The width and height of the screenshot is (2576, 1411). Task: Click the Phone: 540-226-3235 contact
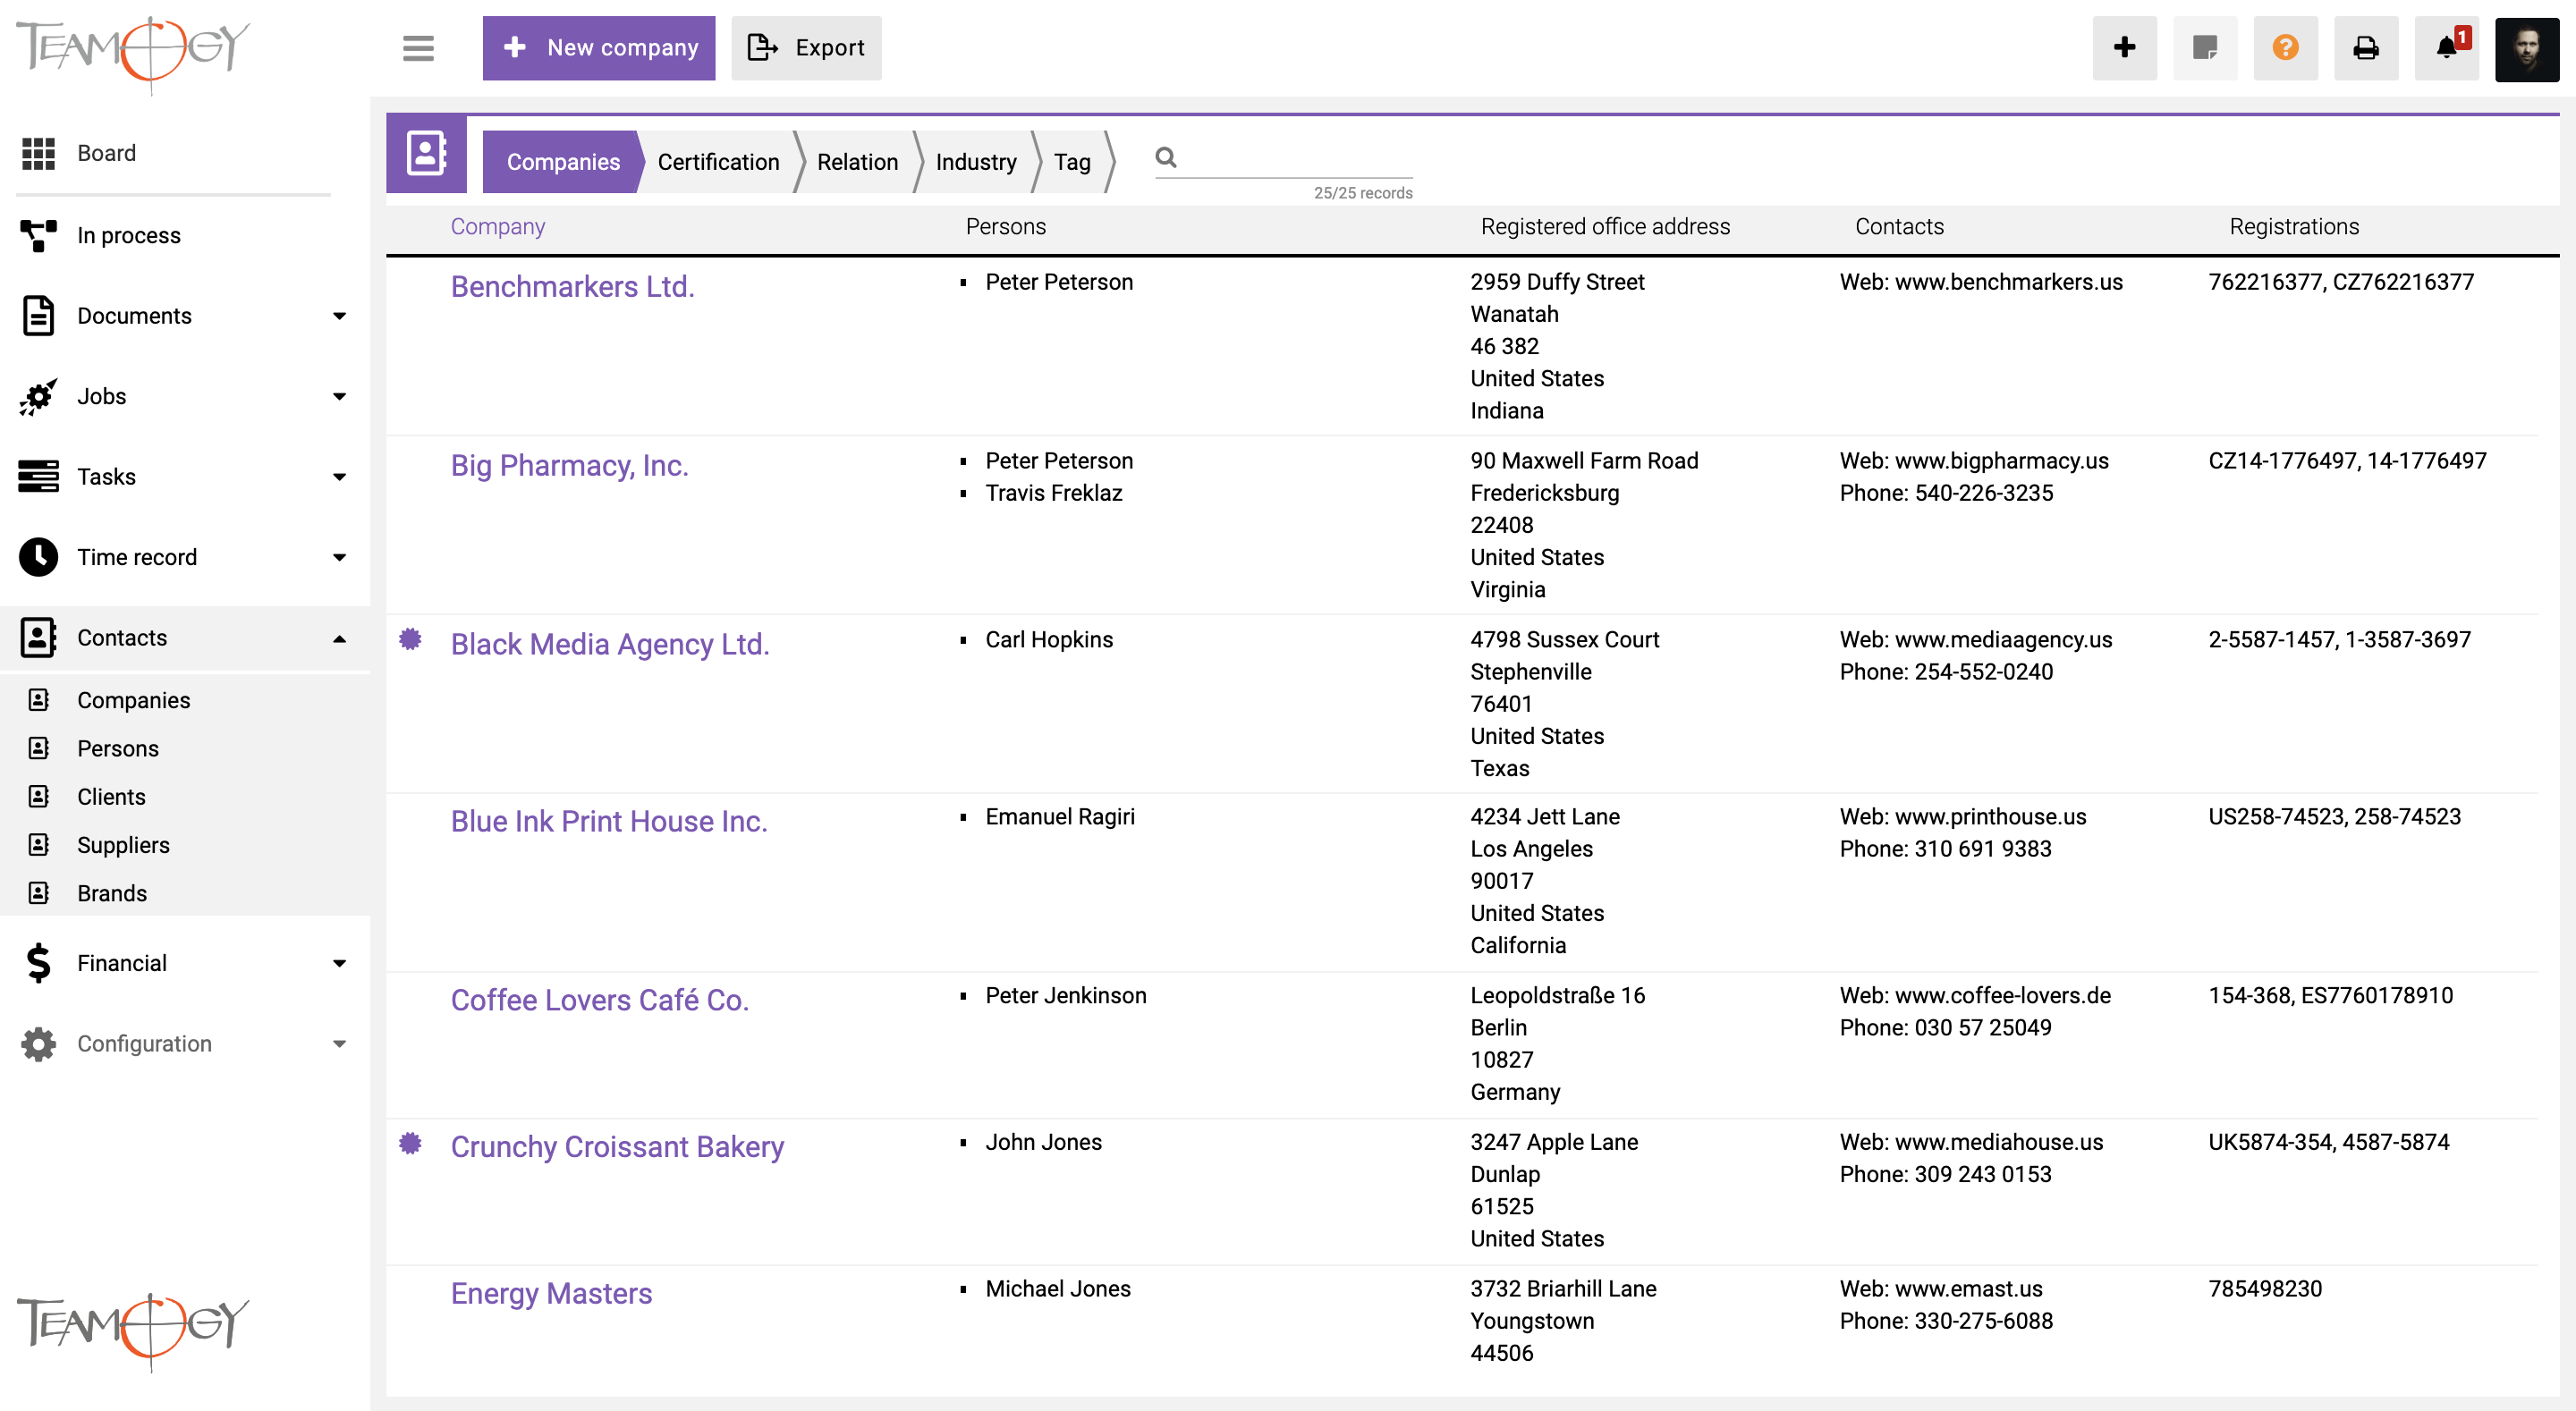[1946, 493]
